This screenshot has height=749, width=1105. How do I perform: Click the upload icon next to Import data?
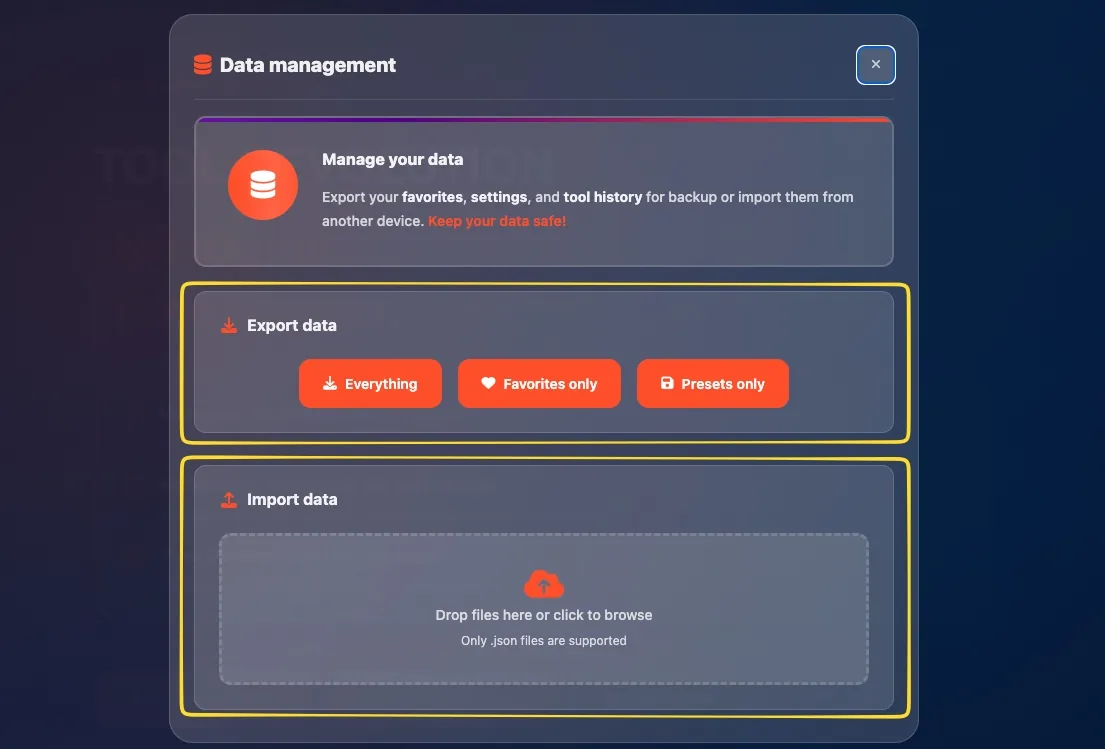[228, 499]
